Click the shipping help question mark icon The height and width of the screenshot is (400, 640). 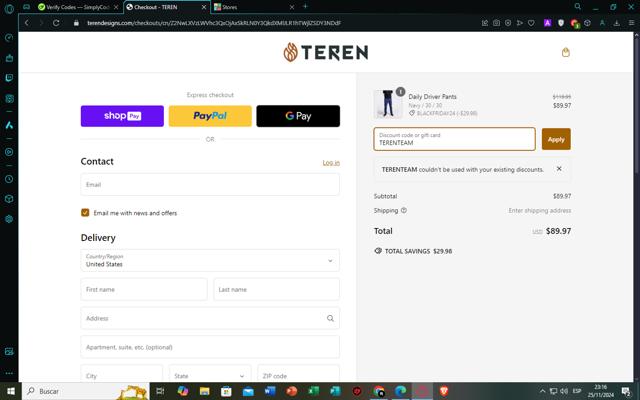point(404,211)
